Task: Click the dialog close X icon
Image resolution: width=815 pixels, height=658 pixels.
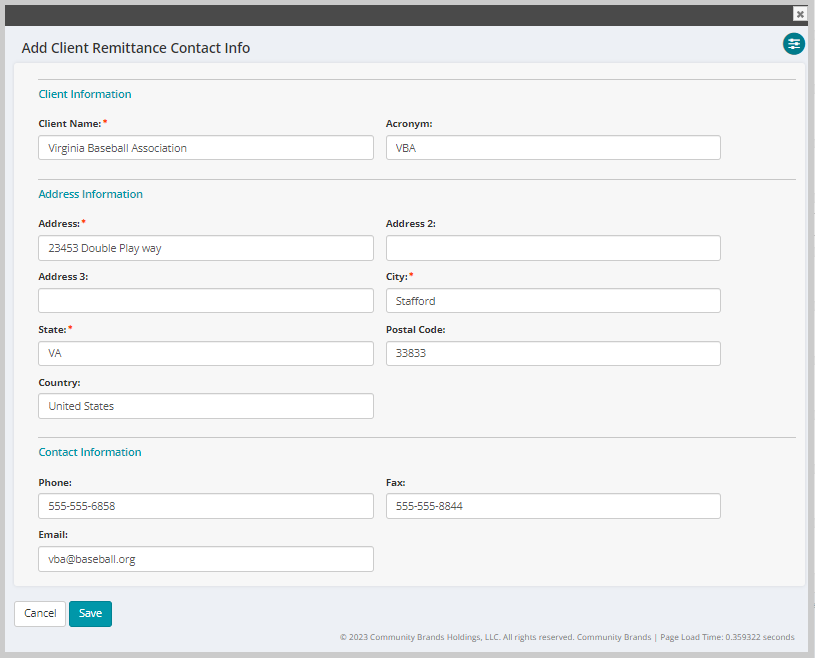Action: coord(799,14)
